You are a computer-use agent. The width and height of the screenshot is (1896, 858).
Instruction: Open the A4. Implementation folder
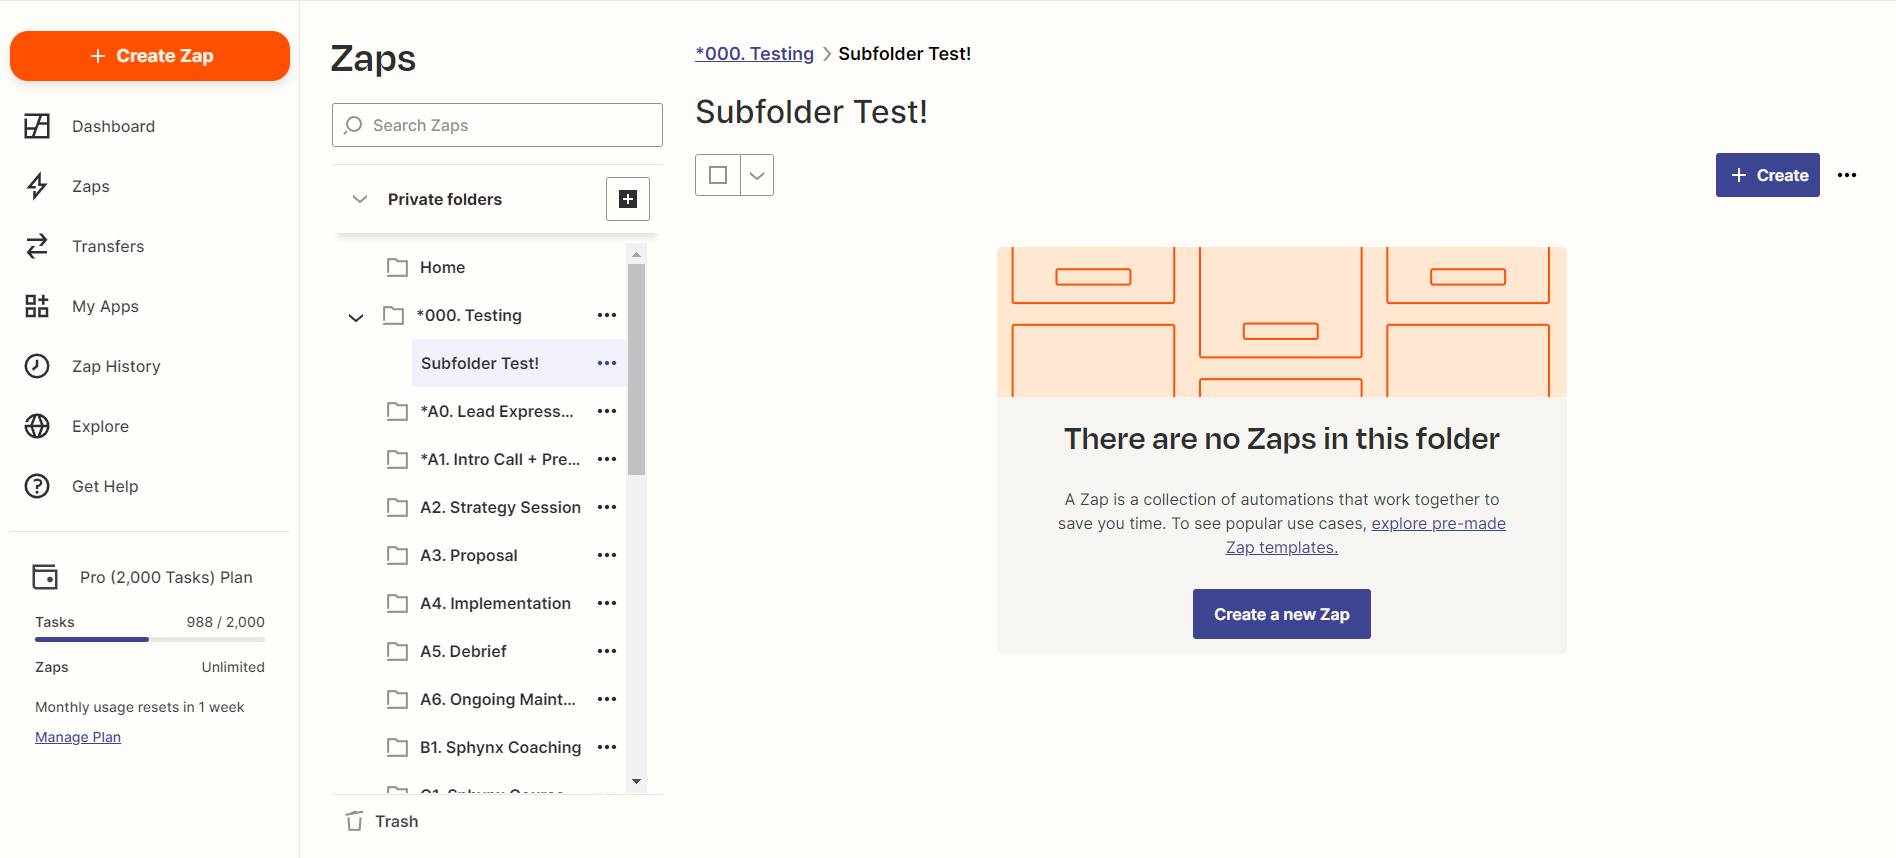click(495, 603)
